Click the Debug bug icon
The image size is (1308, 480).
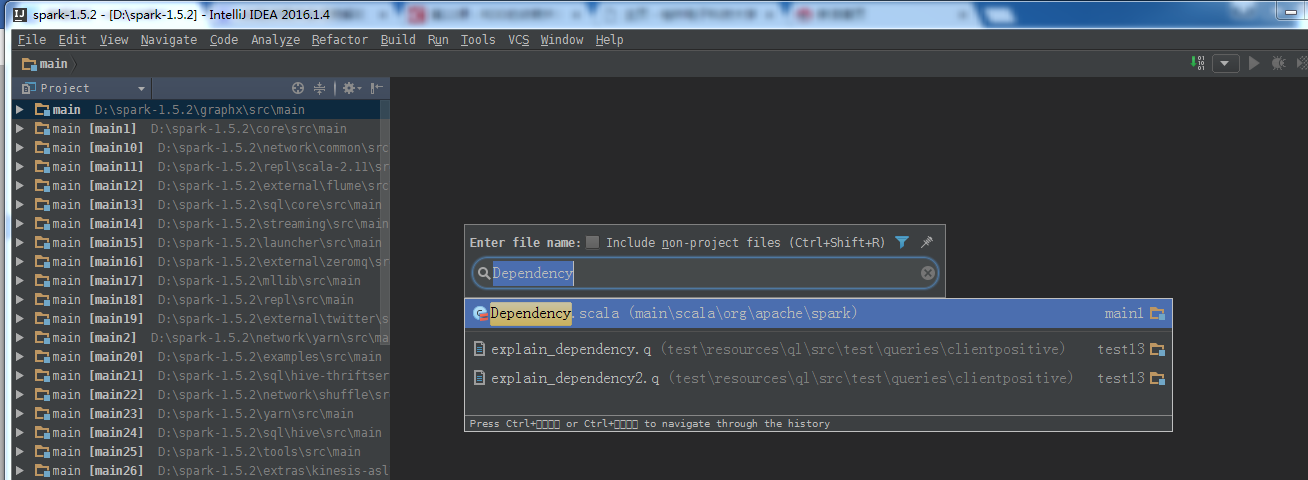1278,63
